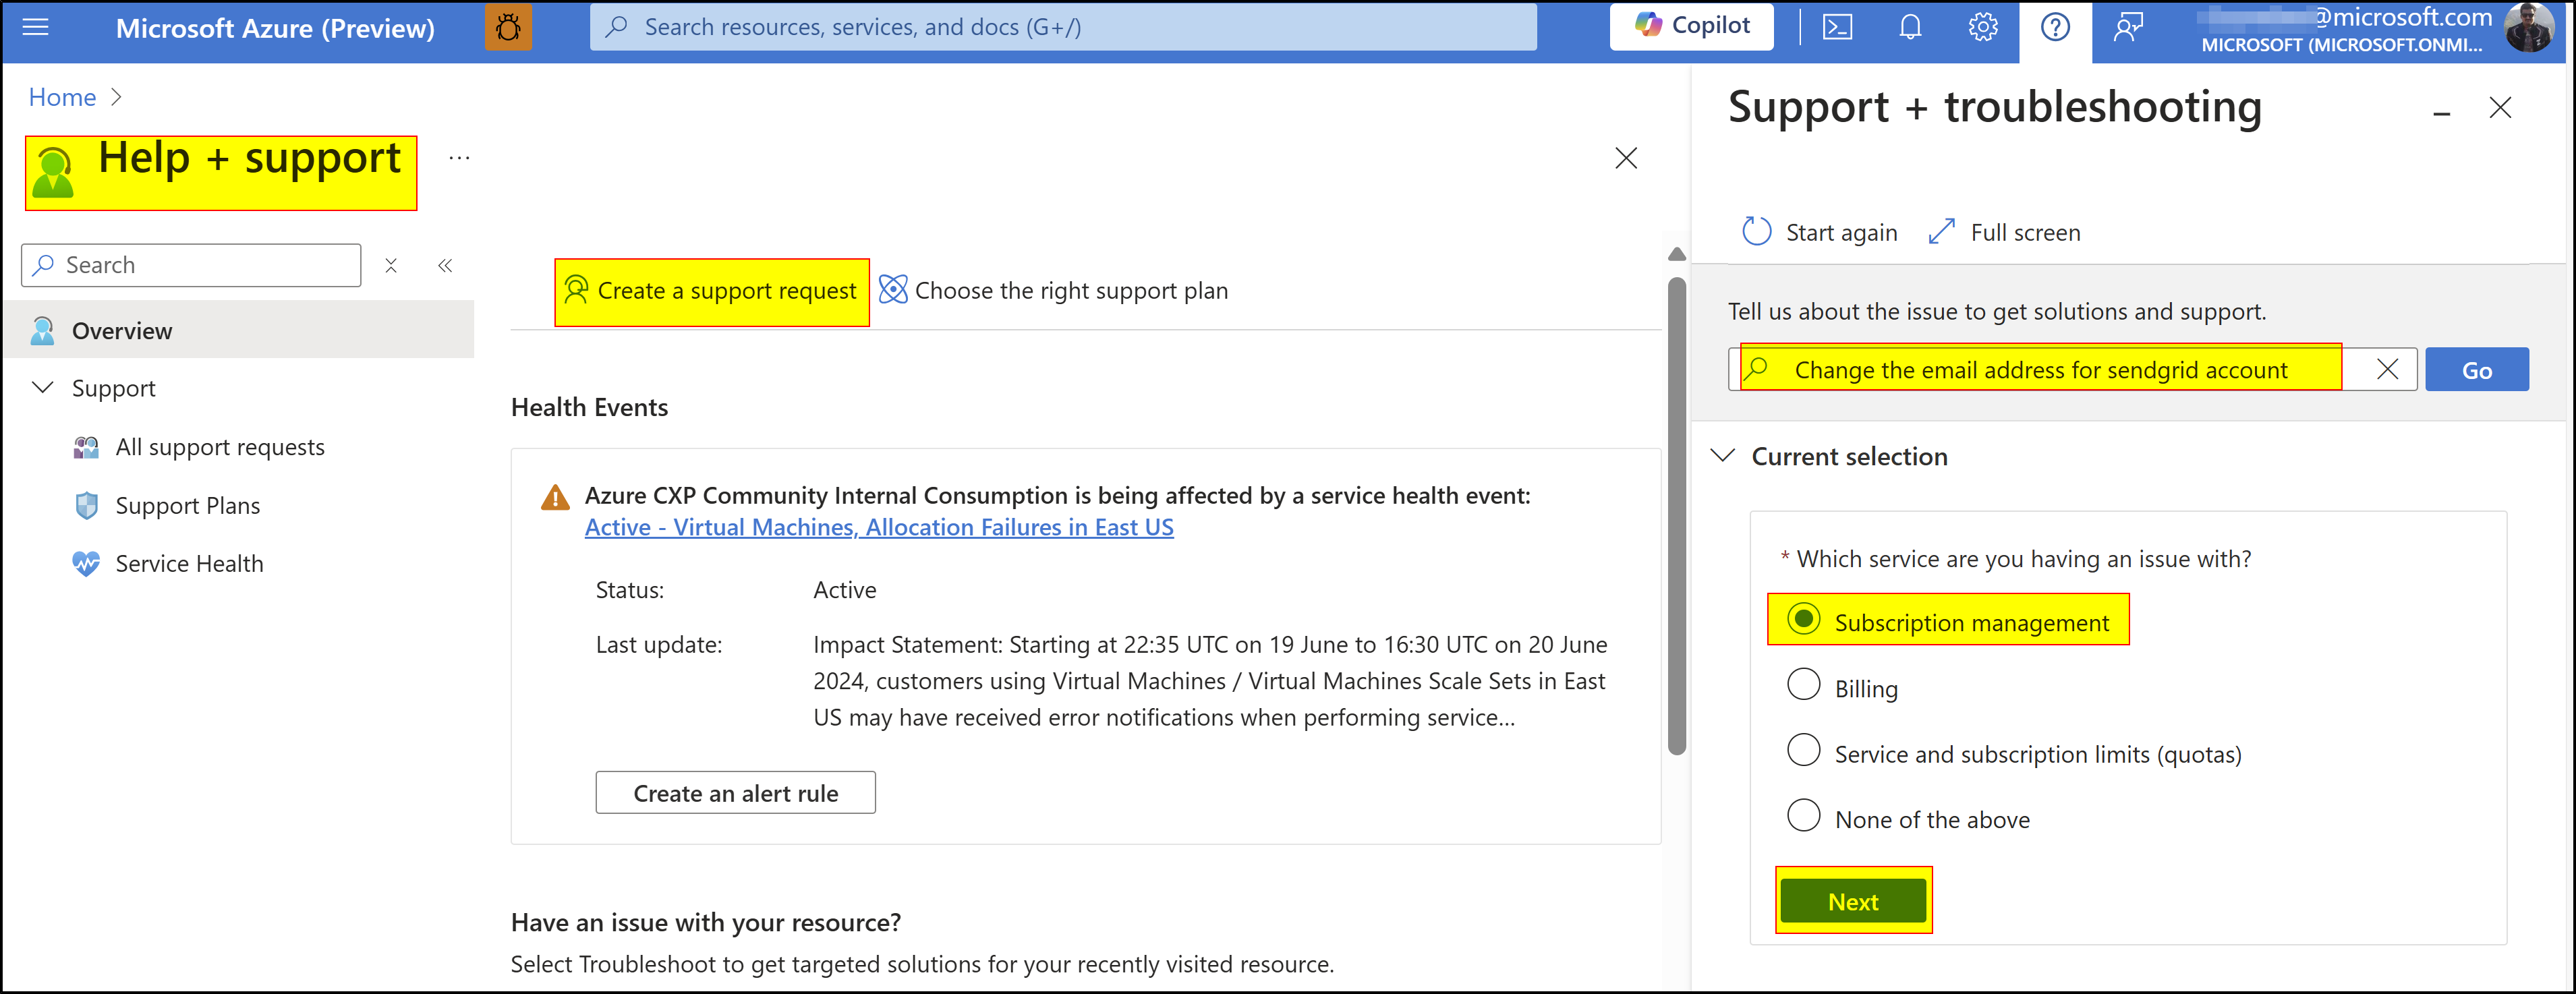Open Support Plans
The image size is (2576, 994).
pyautogui.click(x=188, y=505)
